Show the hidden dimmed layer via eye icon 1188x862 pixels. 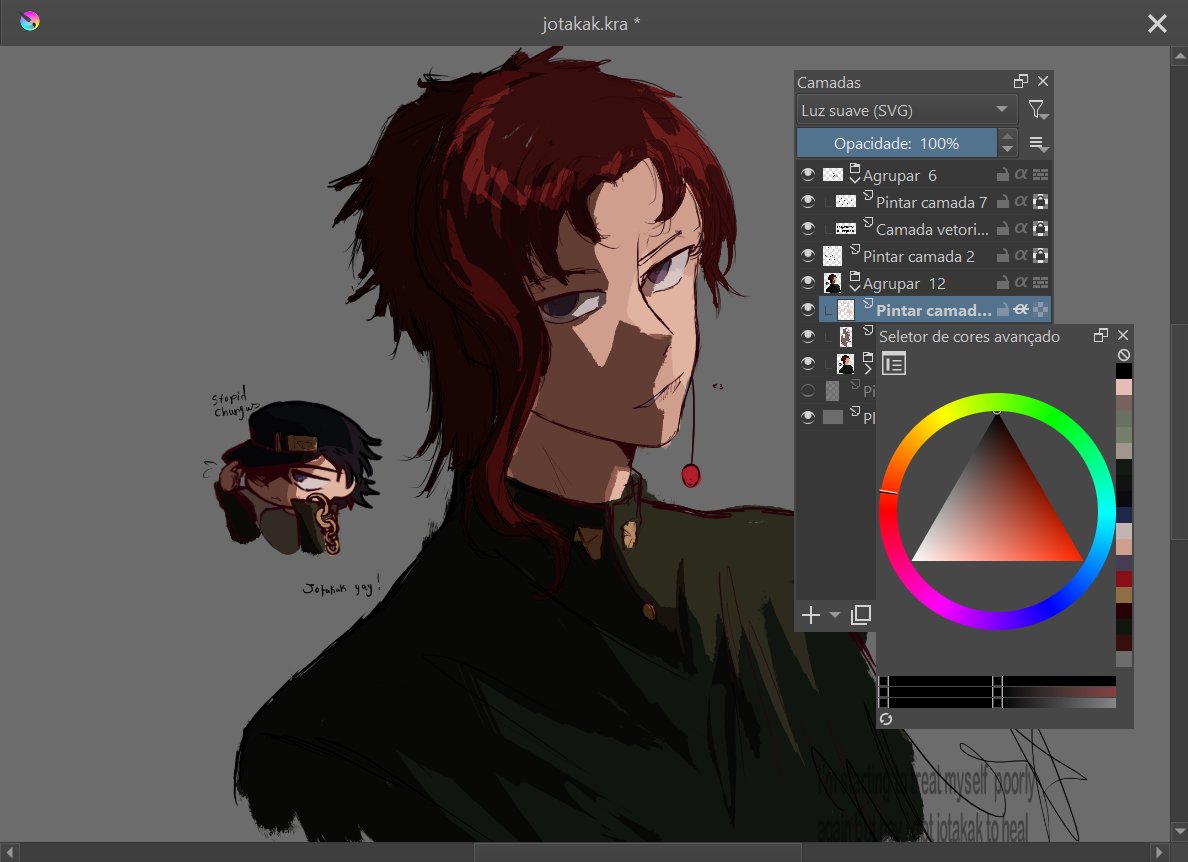808,391
